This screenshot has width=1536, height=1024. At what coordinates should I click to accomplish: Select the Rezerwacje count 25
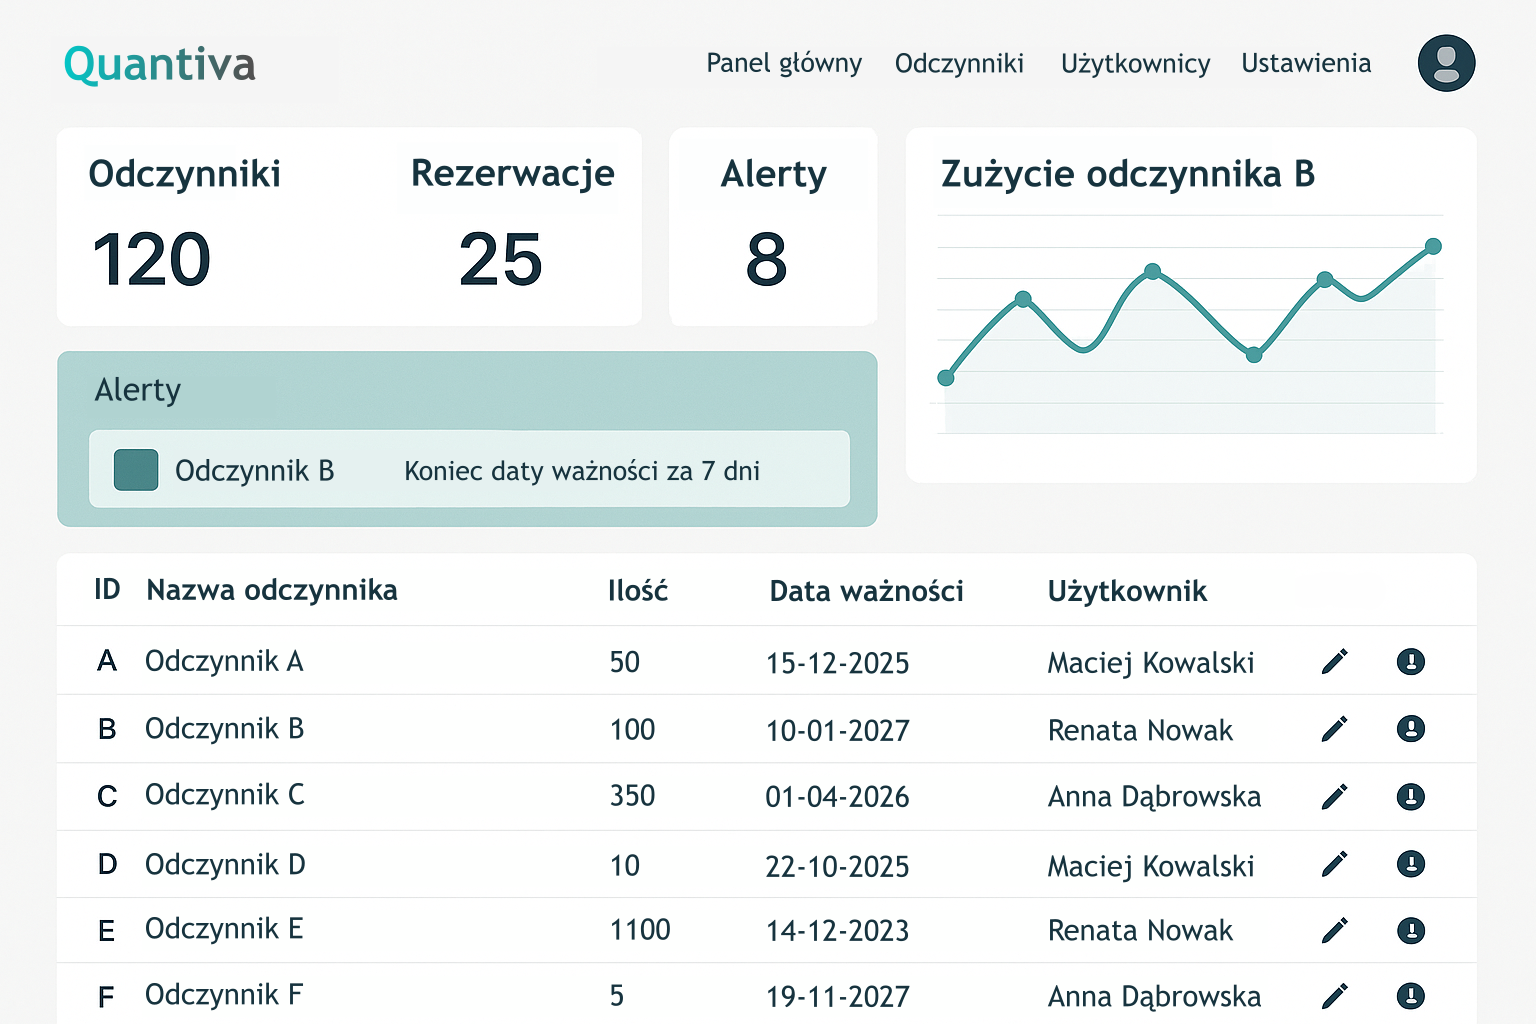pyautogui.click(x=501, y=259)
